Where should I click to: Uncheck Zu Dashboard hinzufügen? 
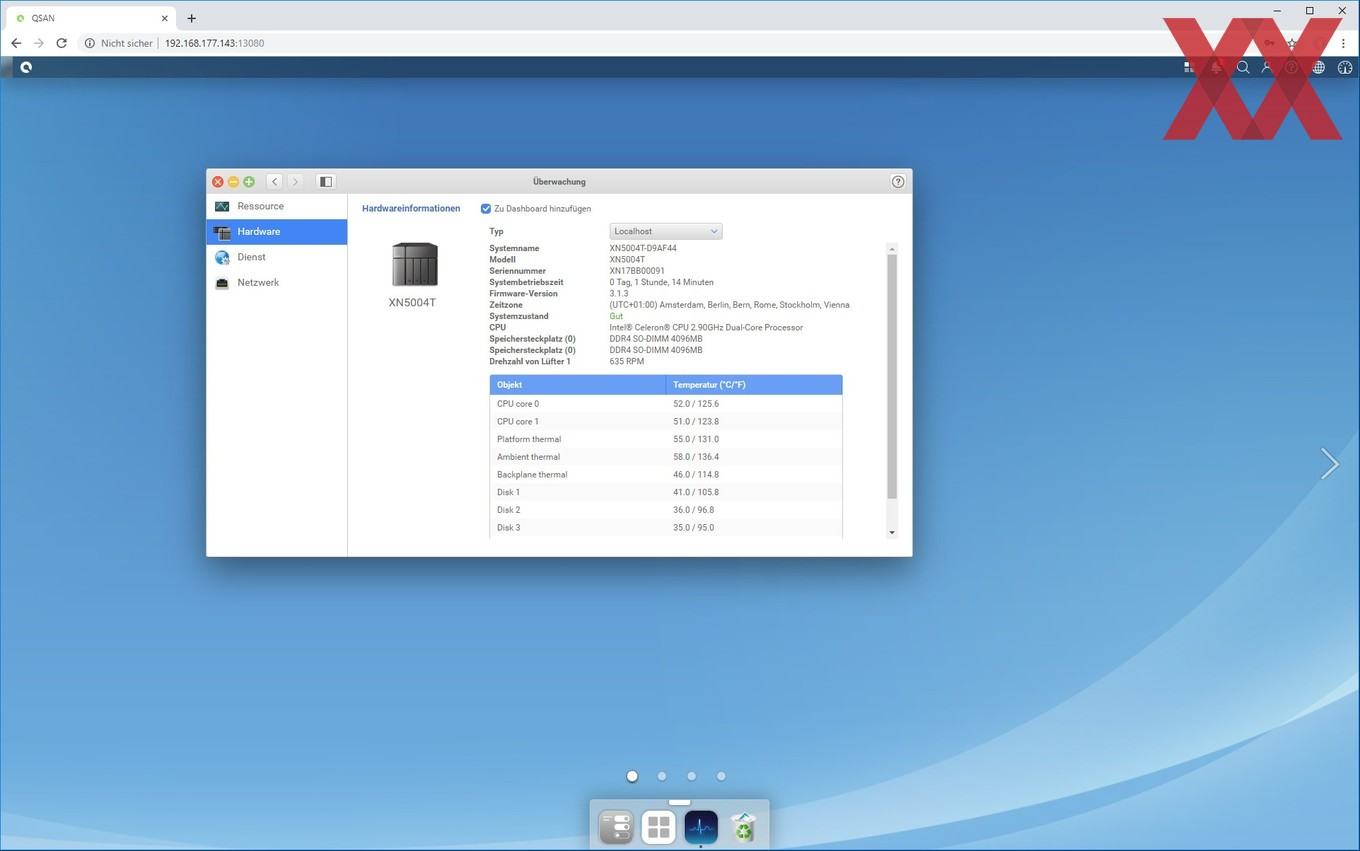tap(486, 209)
